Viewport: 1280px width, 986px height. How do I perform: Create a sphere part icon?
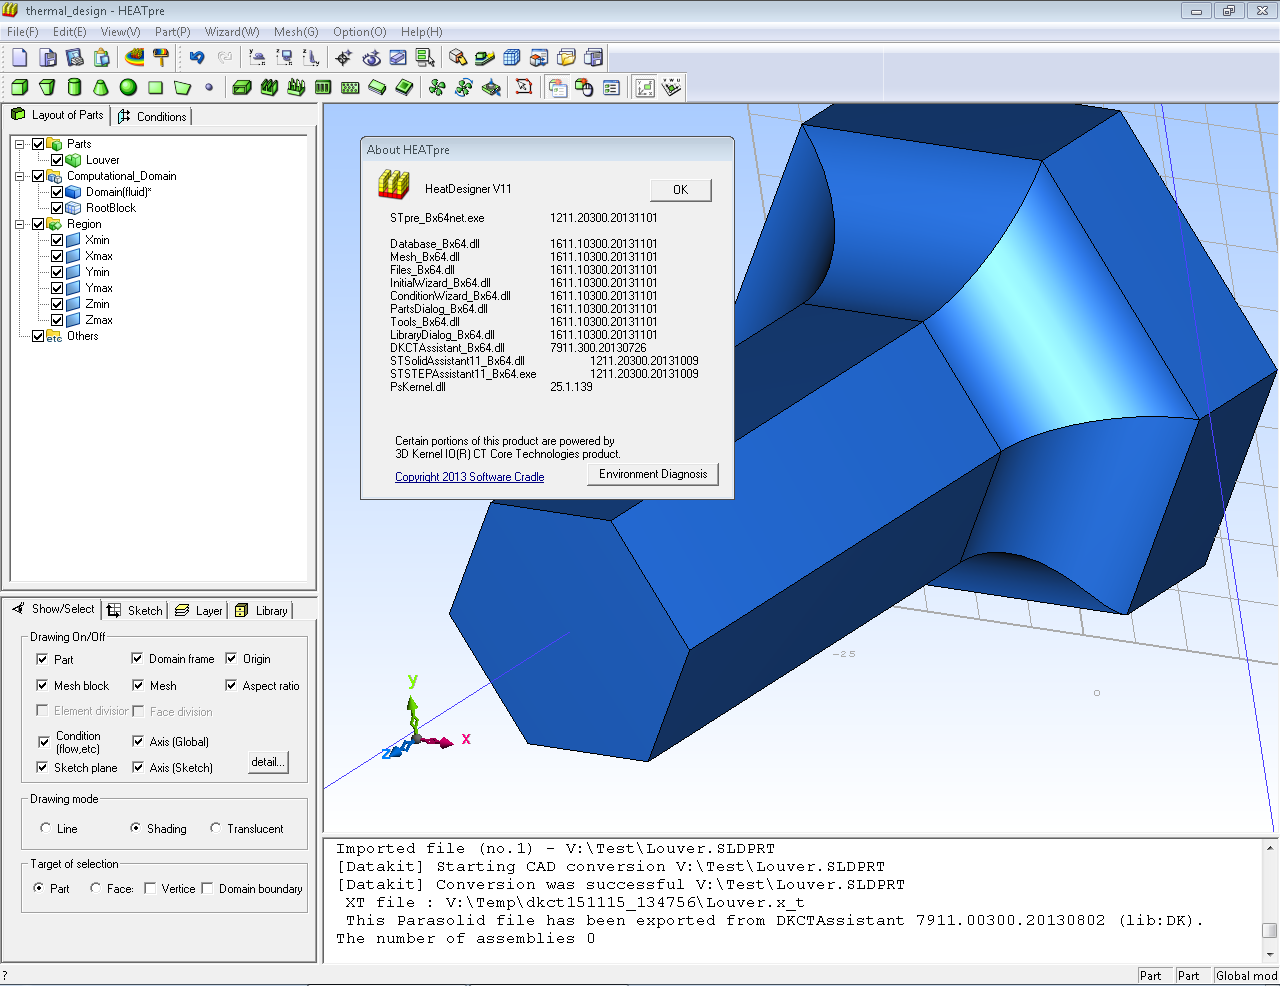128,87
